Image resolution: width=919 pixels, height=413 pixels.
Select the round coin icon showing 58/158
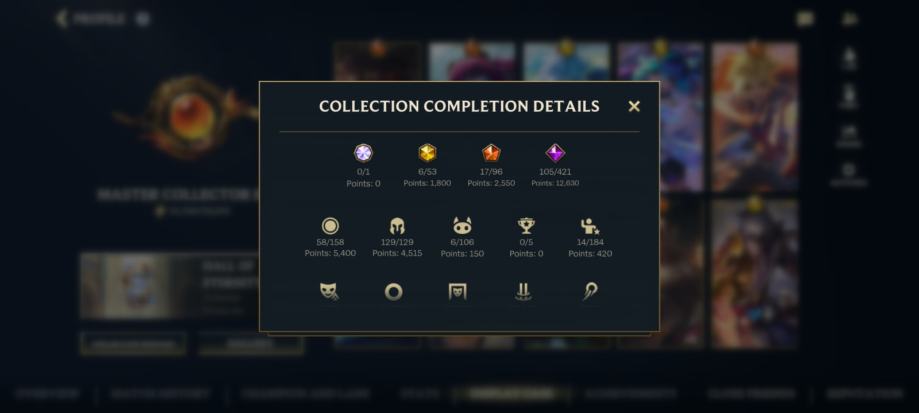click(x=331, y=226)
